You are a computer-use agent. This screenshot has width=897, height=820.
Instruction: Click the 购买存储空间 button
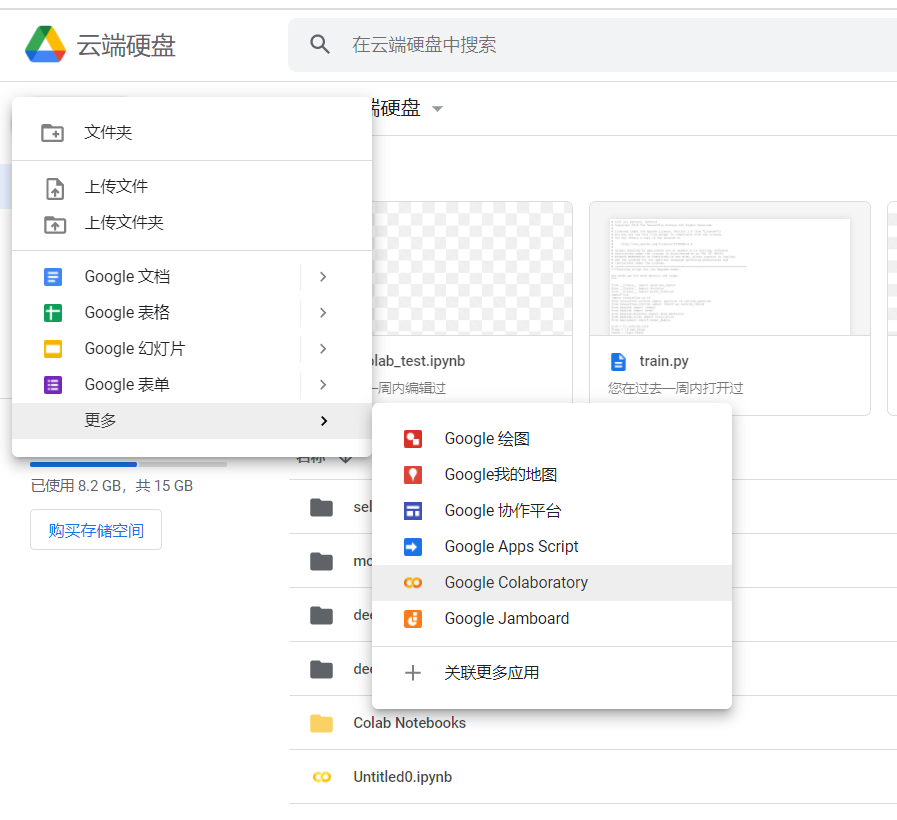pos(95,529)
